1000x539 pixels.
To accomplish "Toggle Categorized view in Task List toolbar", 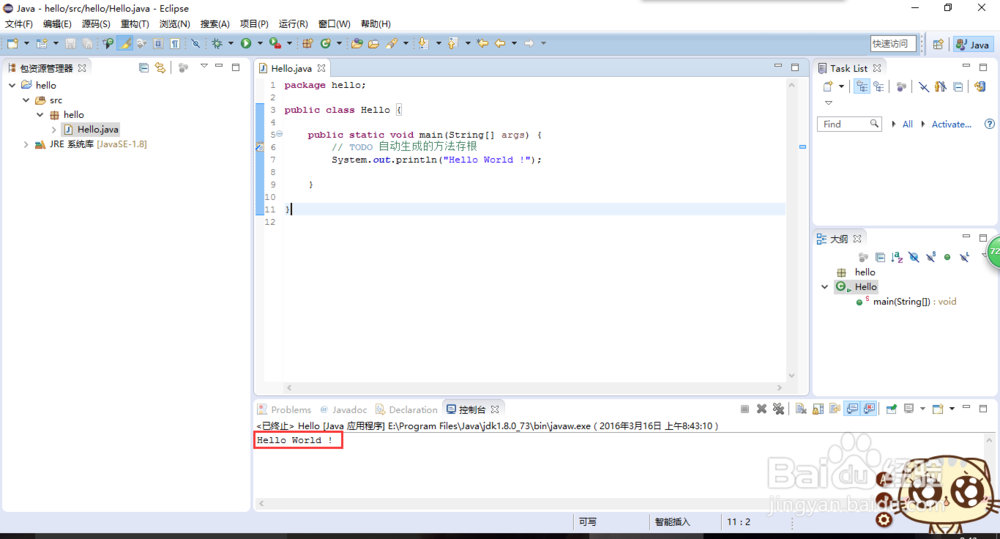I will pos(862,87).
